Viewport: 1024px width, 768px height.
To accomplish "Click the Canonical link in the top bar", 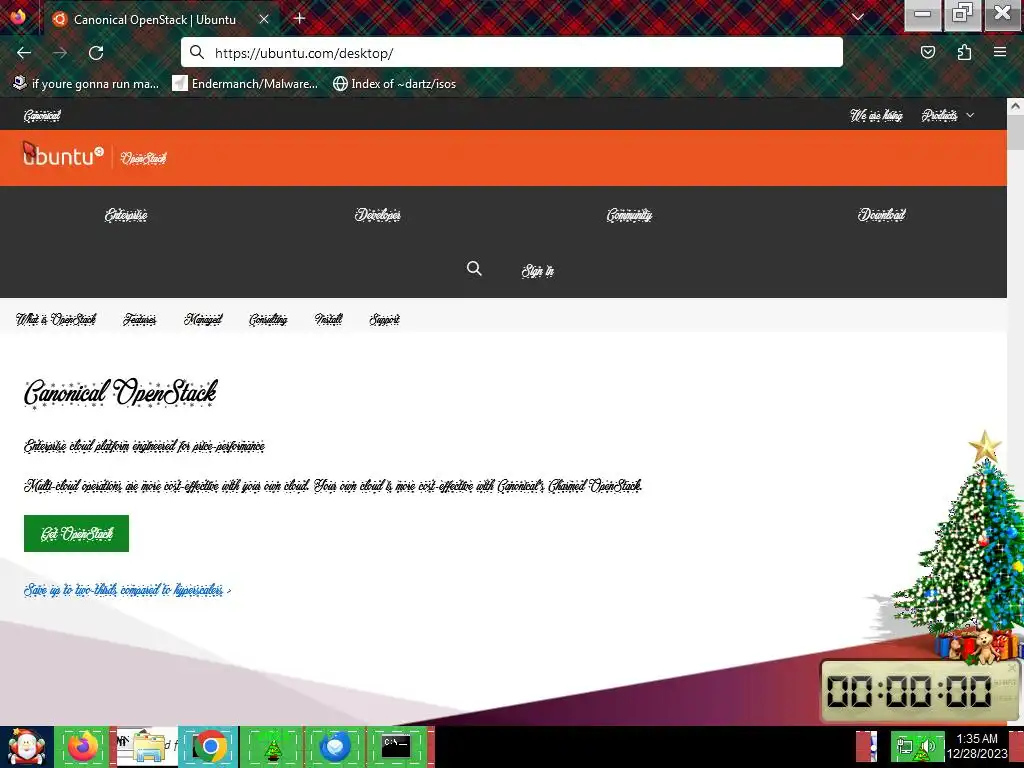I will coord(42,116).
